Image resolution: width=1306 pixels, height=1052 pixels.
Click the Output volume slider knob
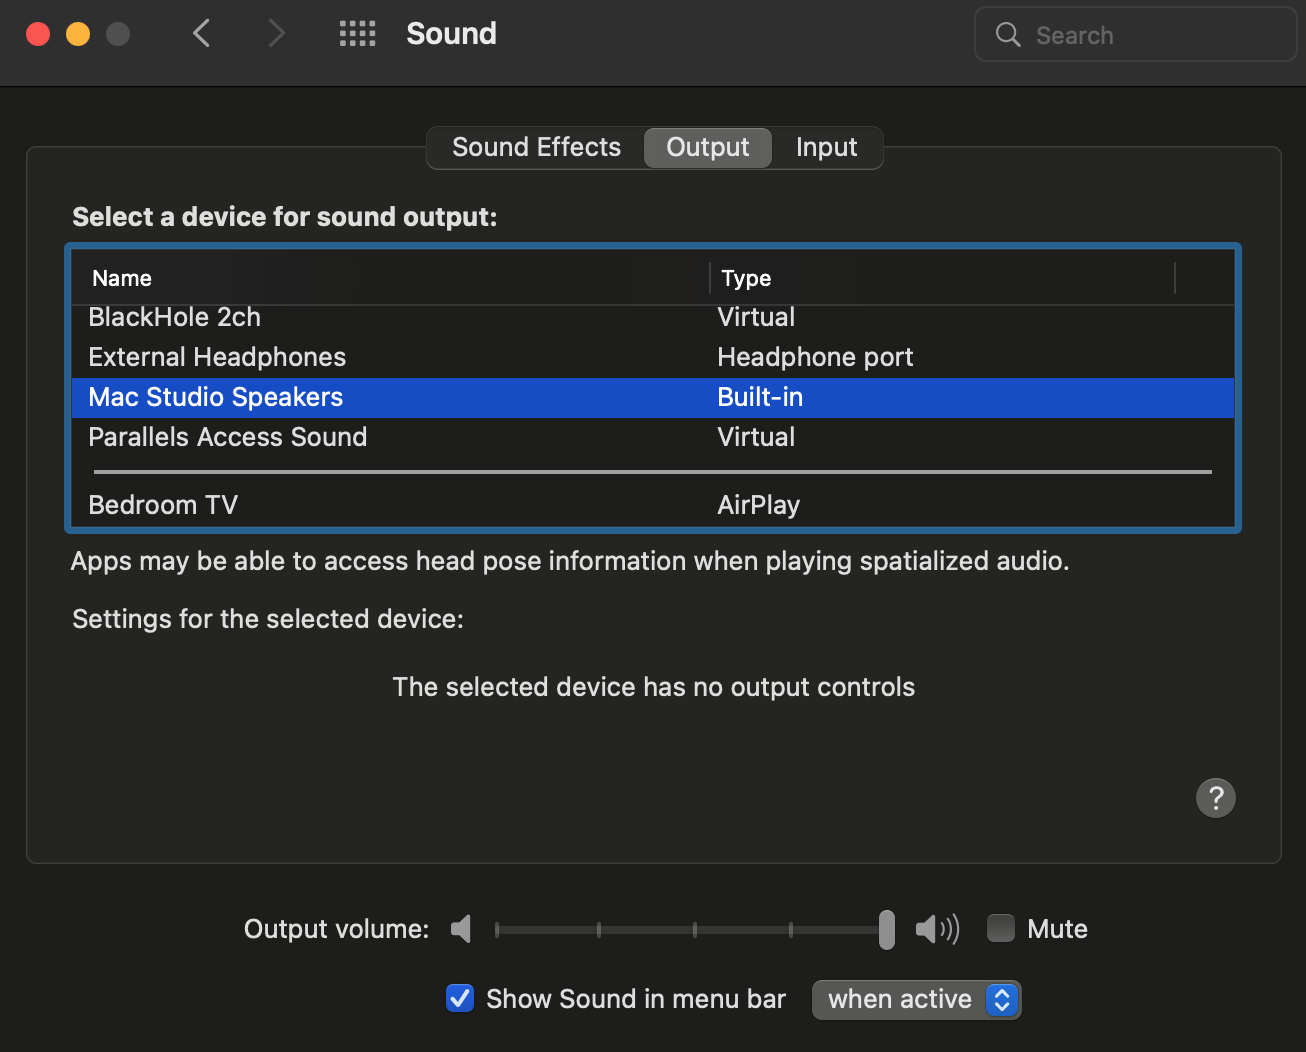click(x=886, y=929)
